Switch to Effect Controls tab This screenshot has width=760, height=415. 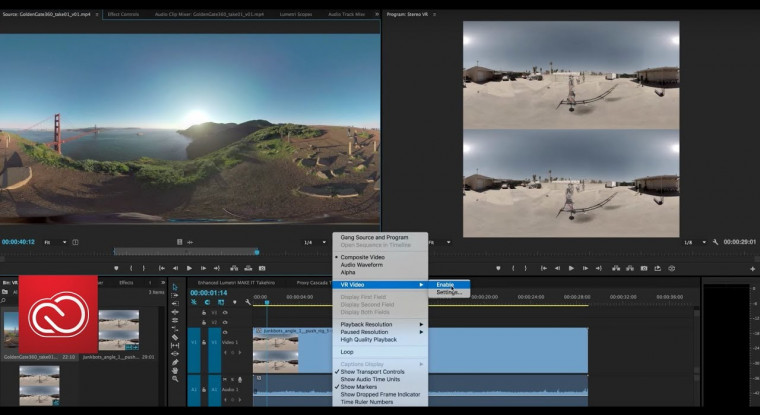click(123, 15)
